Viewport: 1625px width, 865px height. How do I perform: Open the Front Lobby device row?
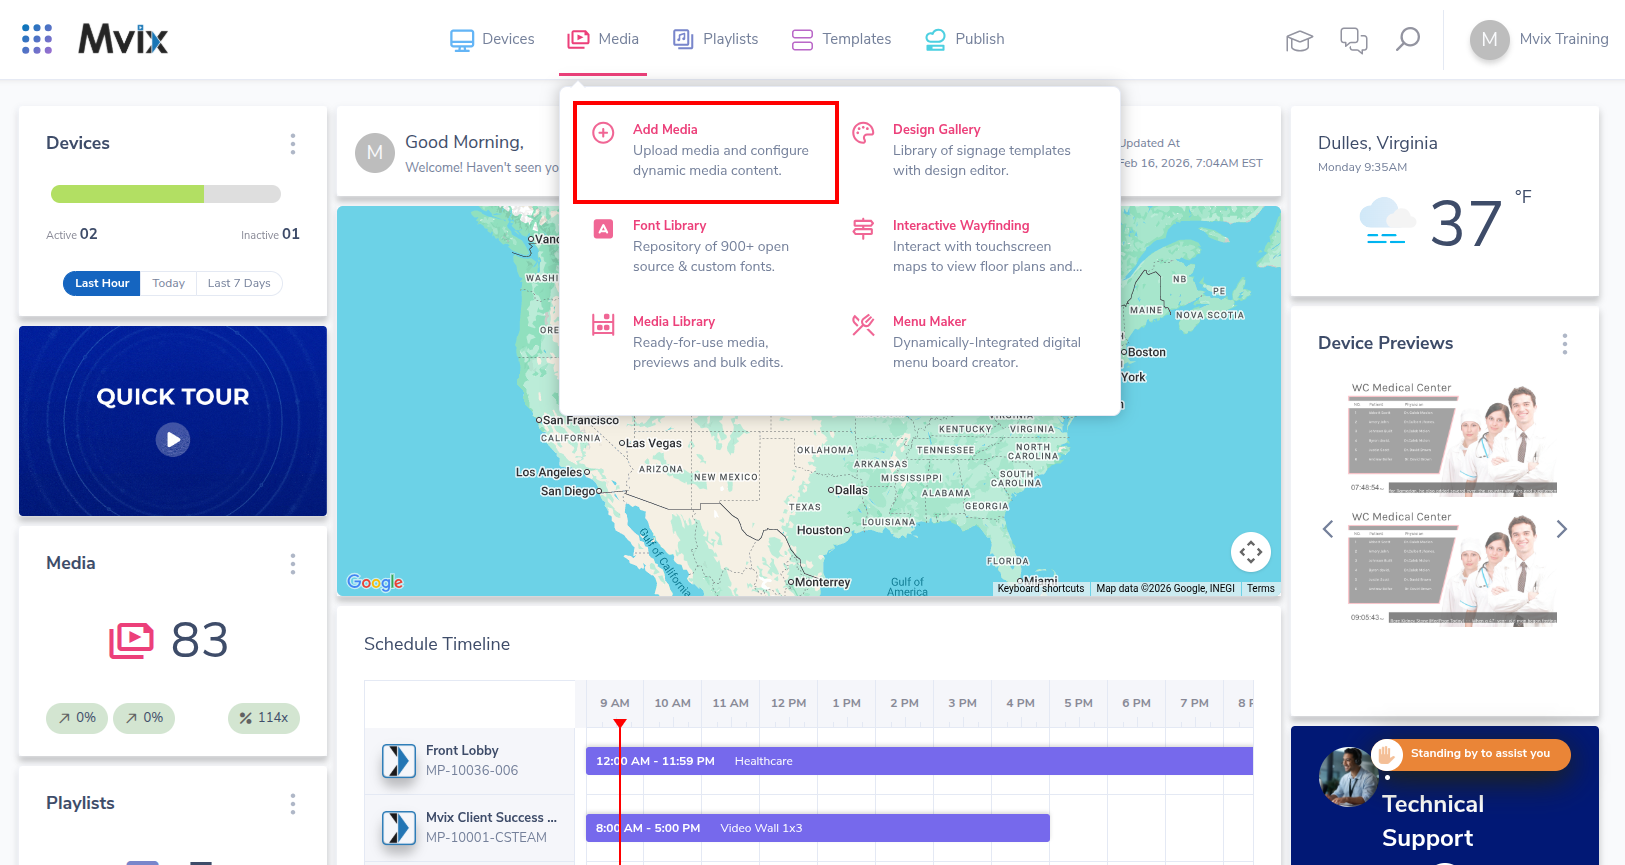[x=470, y=761]
